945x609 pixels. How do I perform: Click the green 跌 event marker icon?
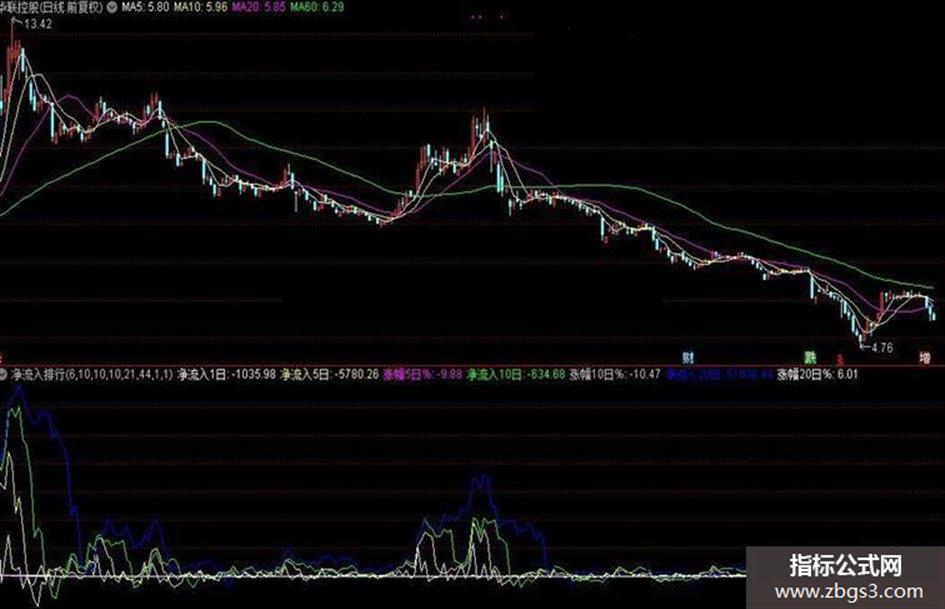[809, 357]
